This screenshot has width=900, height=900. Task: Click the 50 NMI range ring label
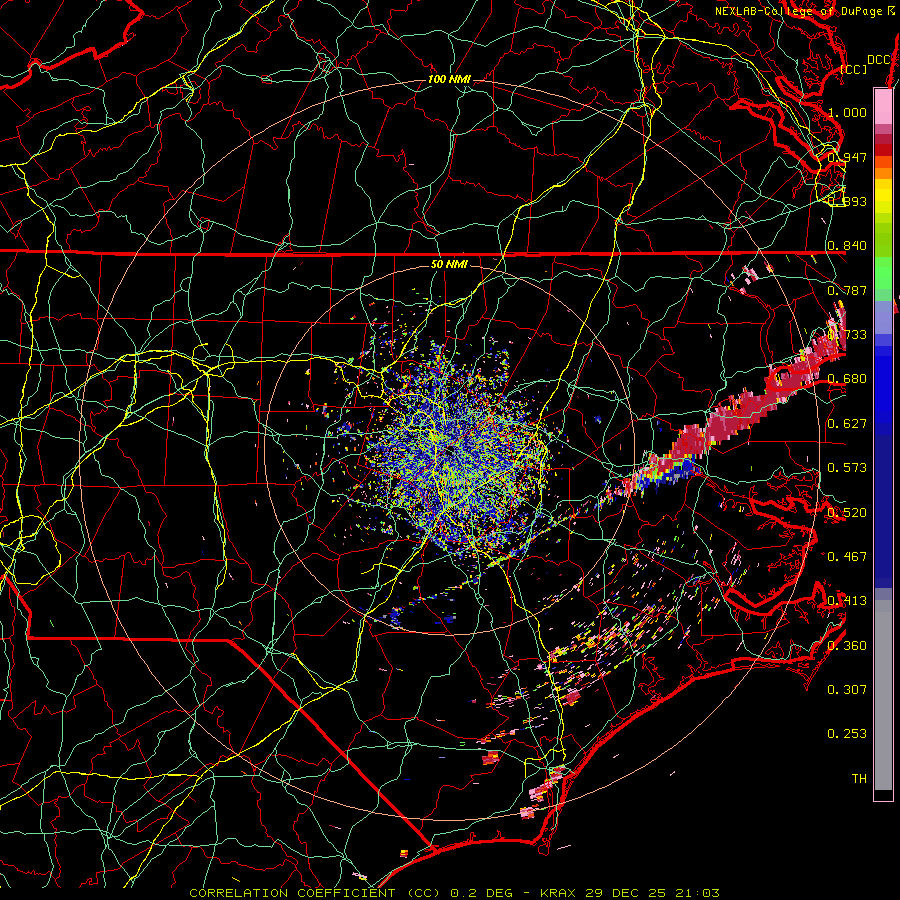(449, 265)
